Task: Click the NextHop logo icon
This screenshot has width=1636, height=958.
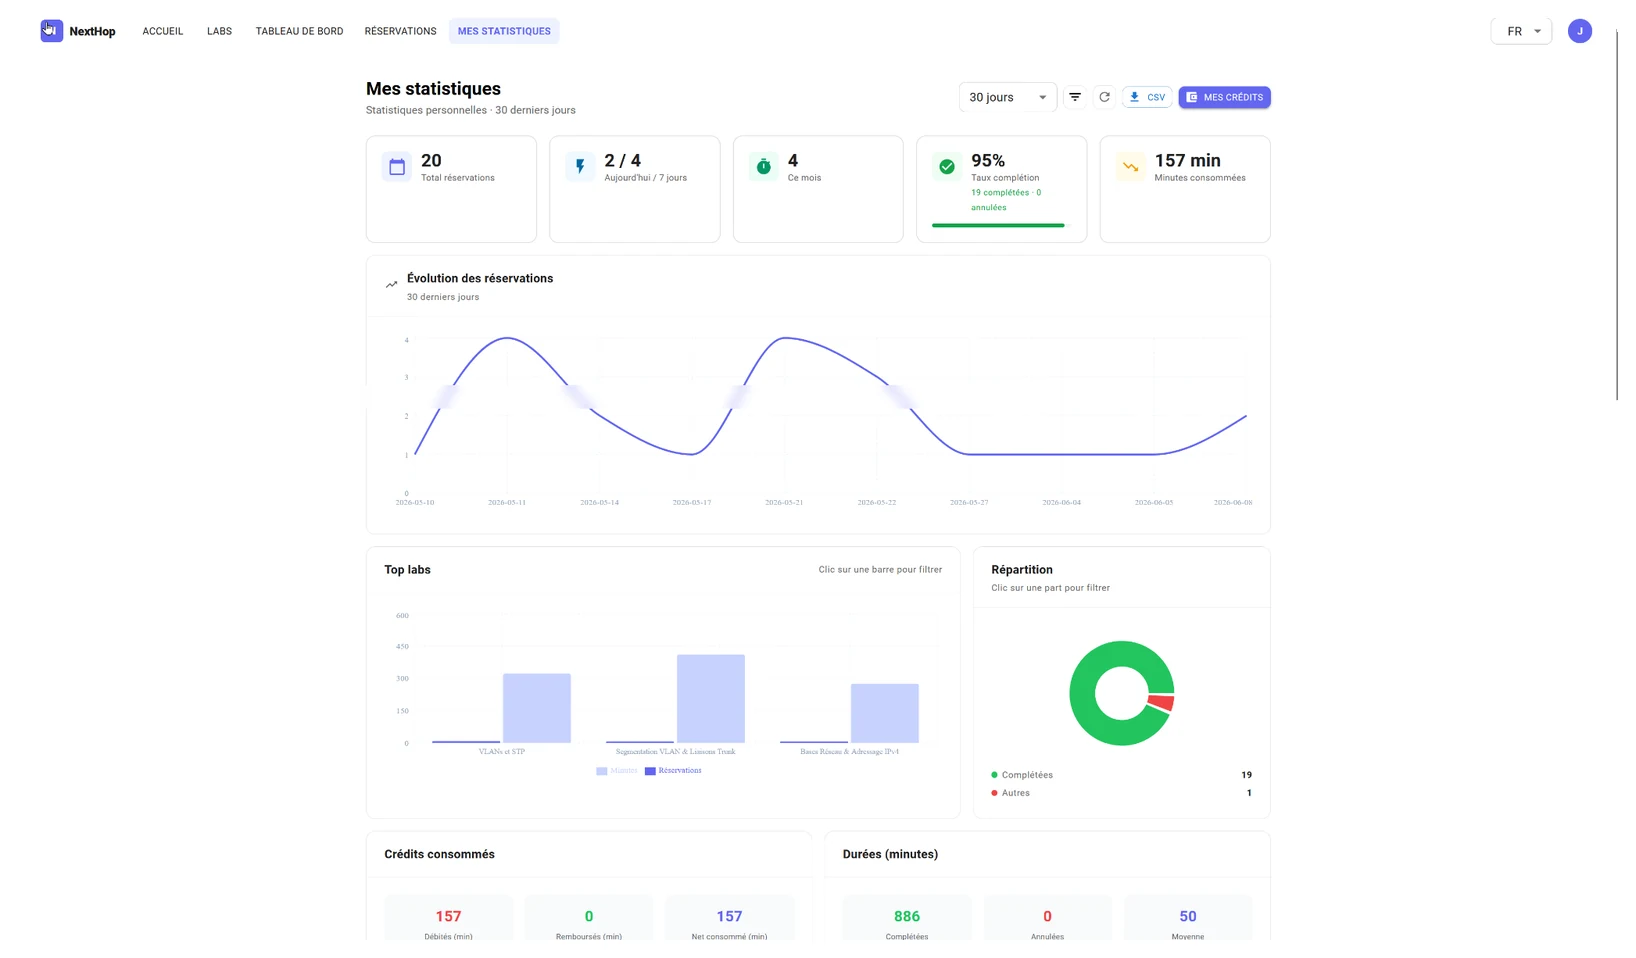Action: (x=52, y=31)
